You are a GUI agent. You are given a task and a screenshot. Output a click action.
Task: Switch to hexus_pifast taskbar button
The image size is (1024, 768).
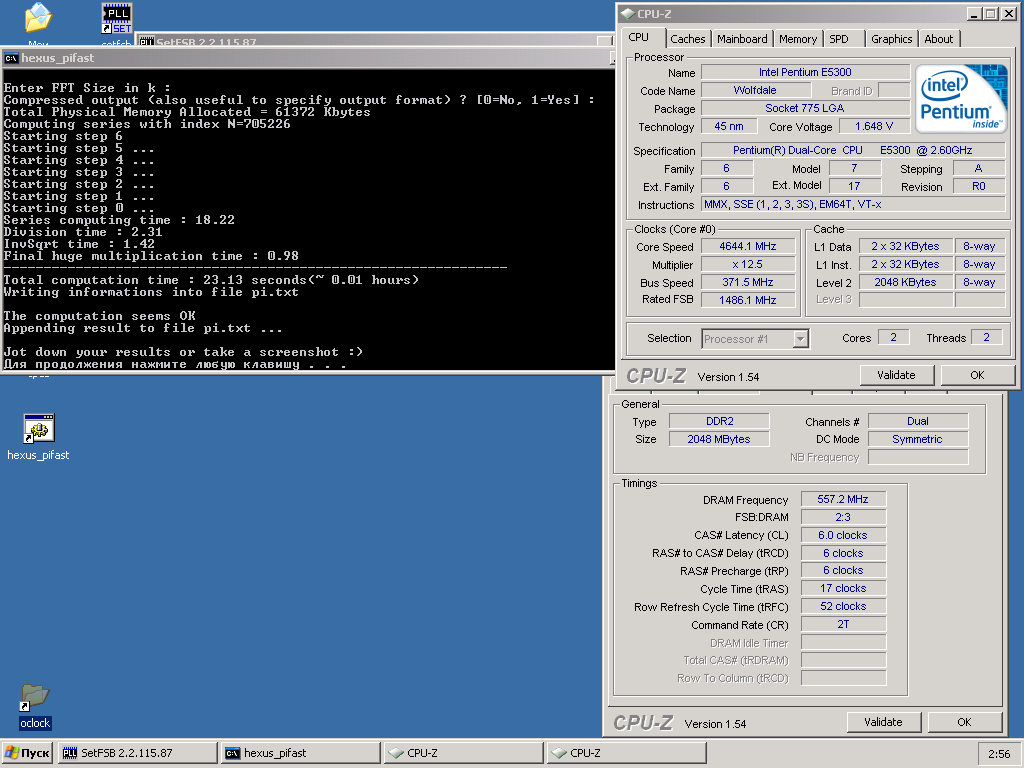point(300,753)
